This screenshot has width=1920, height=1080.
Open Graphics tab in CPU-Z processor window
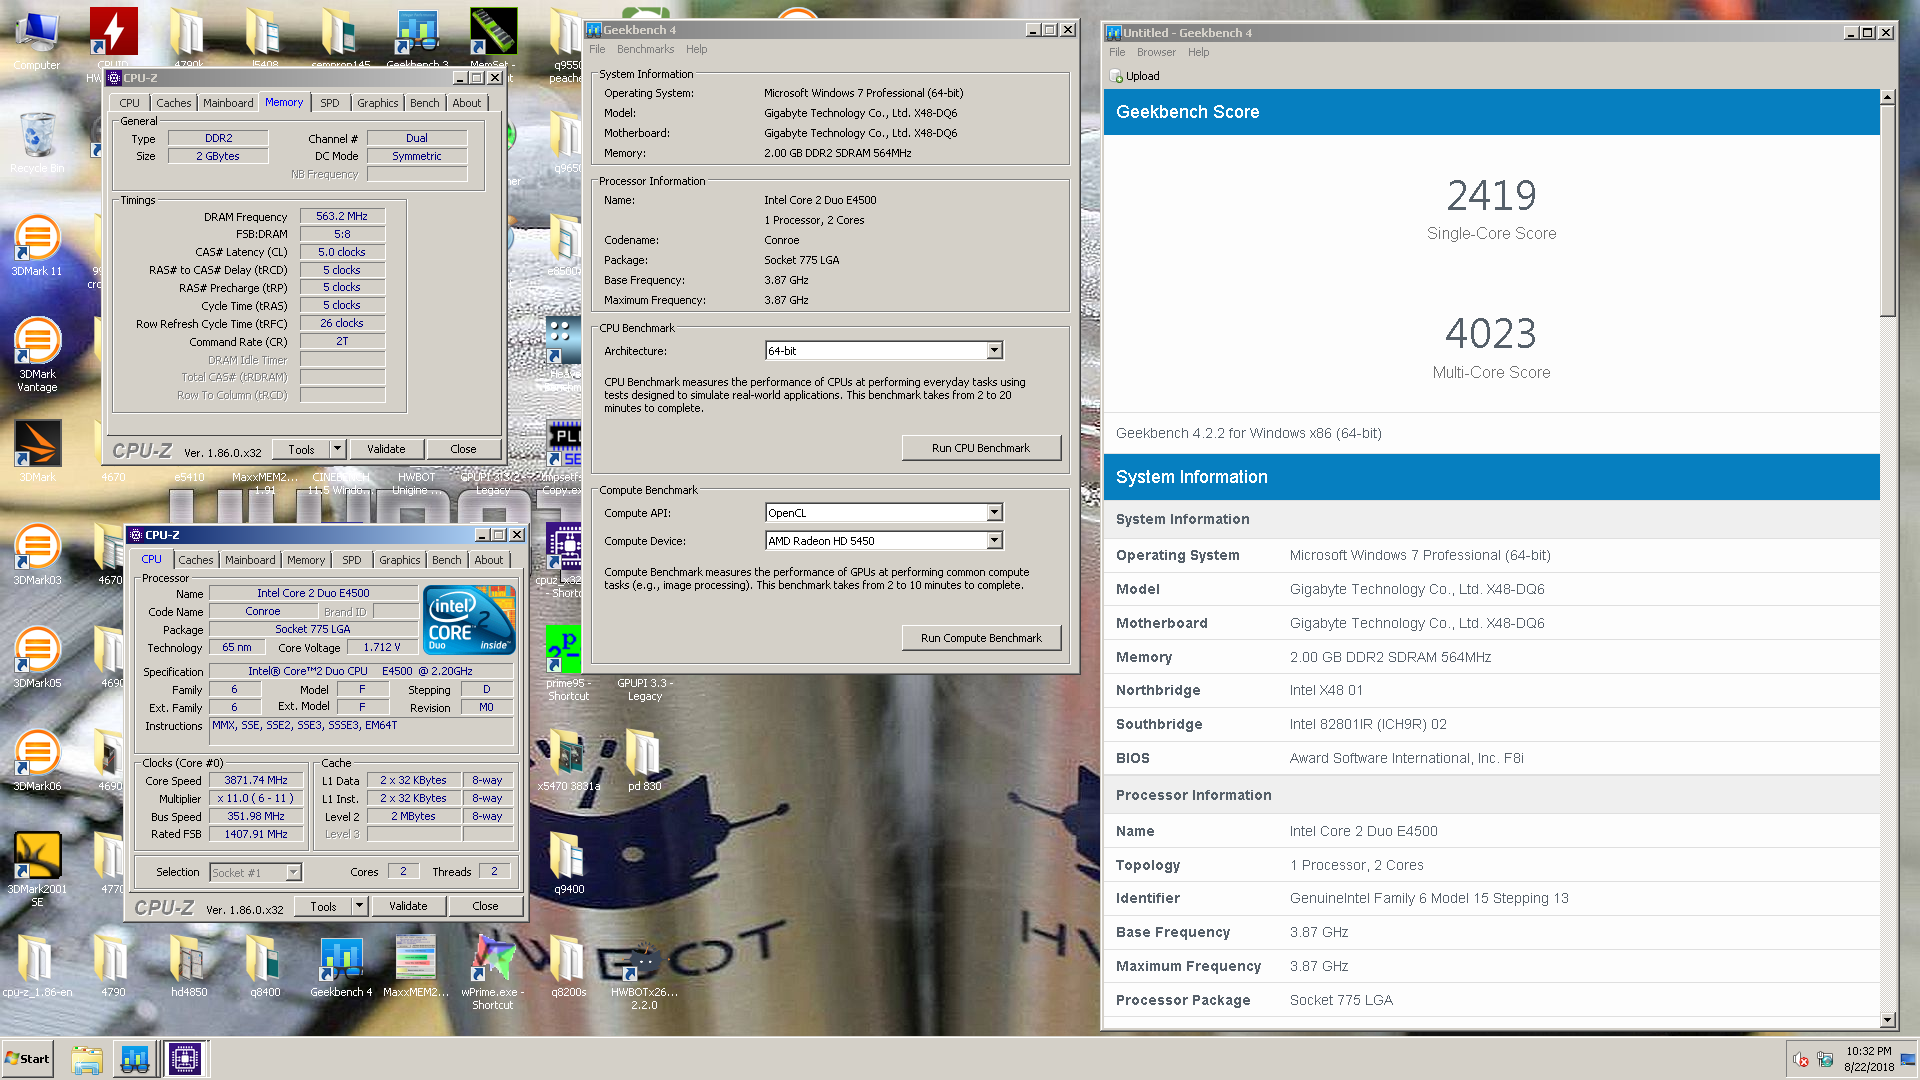tap(400, 560)
